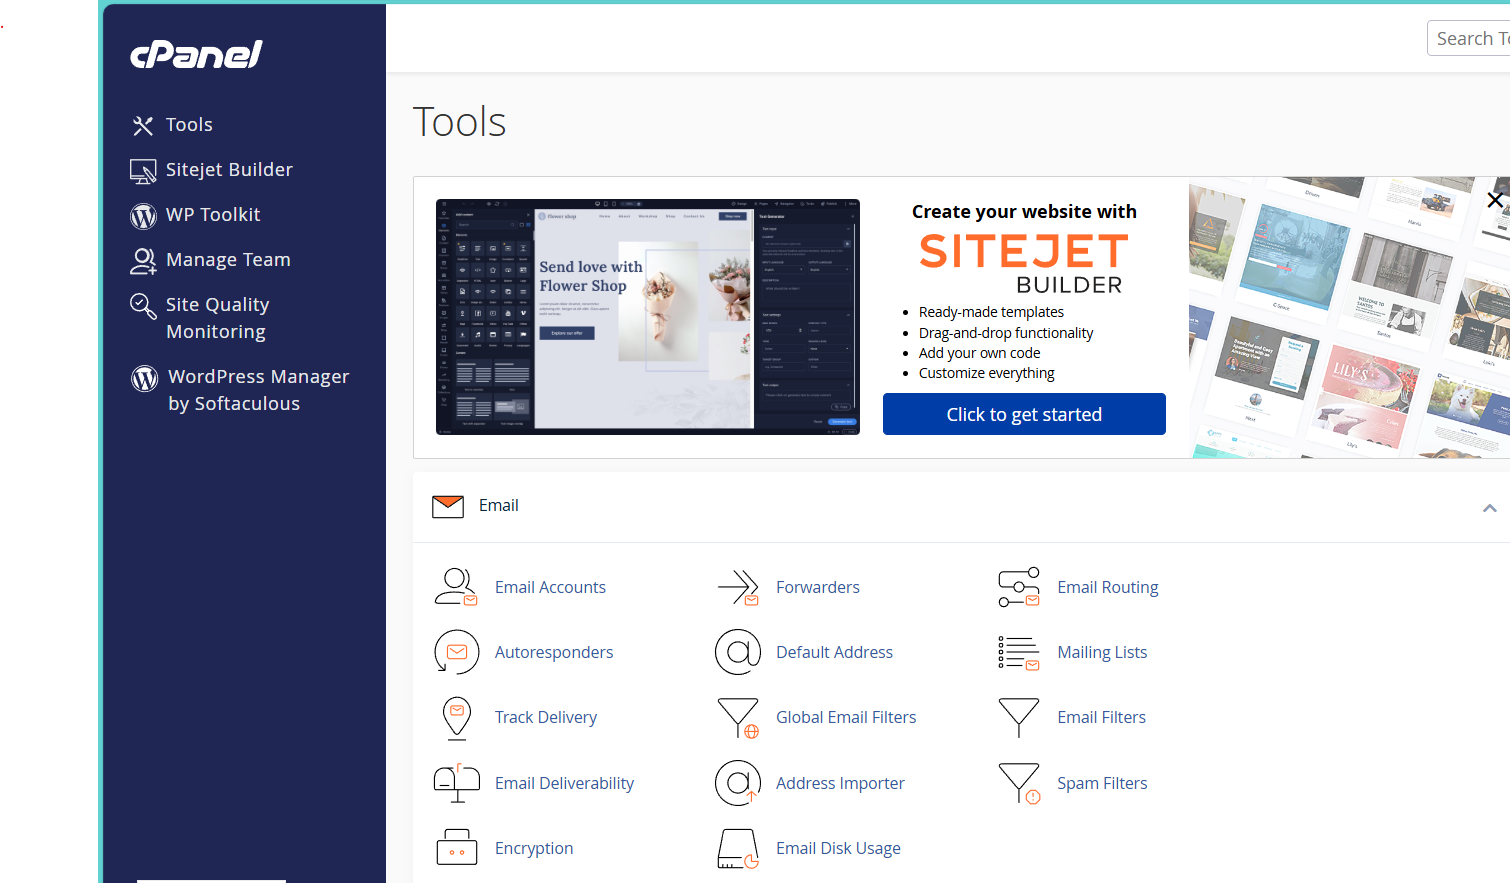This screenshot has width=1510, height=883.
Task: Open the Default Address link
Action: [x=834, y=652]
